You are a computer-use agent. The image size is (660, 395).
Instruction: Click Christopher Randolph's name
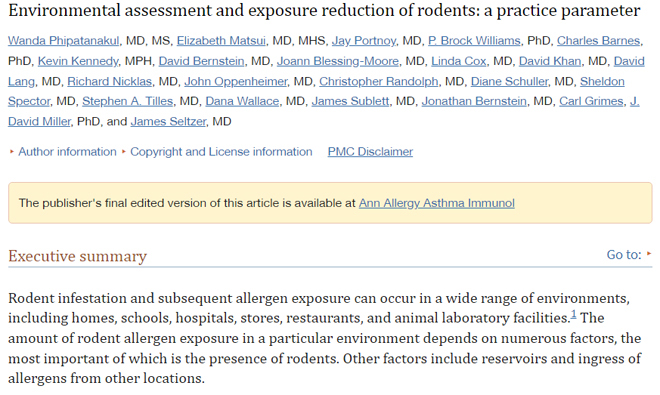click(x=378, y=81)
